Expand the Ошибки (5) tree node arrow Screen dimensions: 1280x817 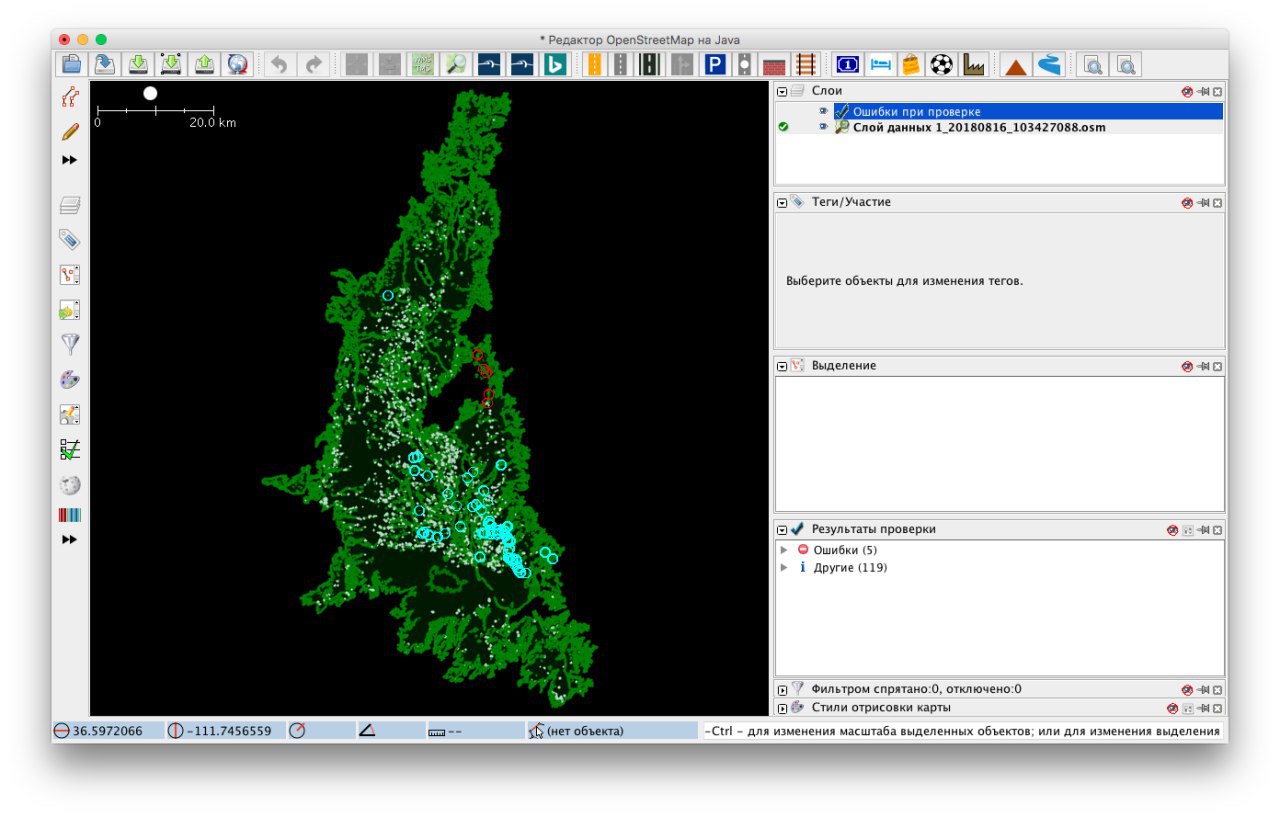click(784, 550)
